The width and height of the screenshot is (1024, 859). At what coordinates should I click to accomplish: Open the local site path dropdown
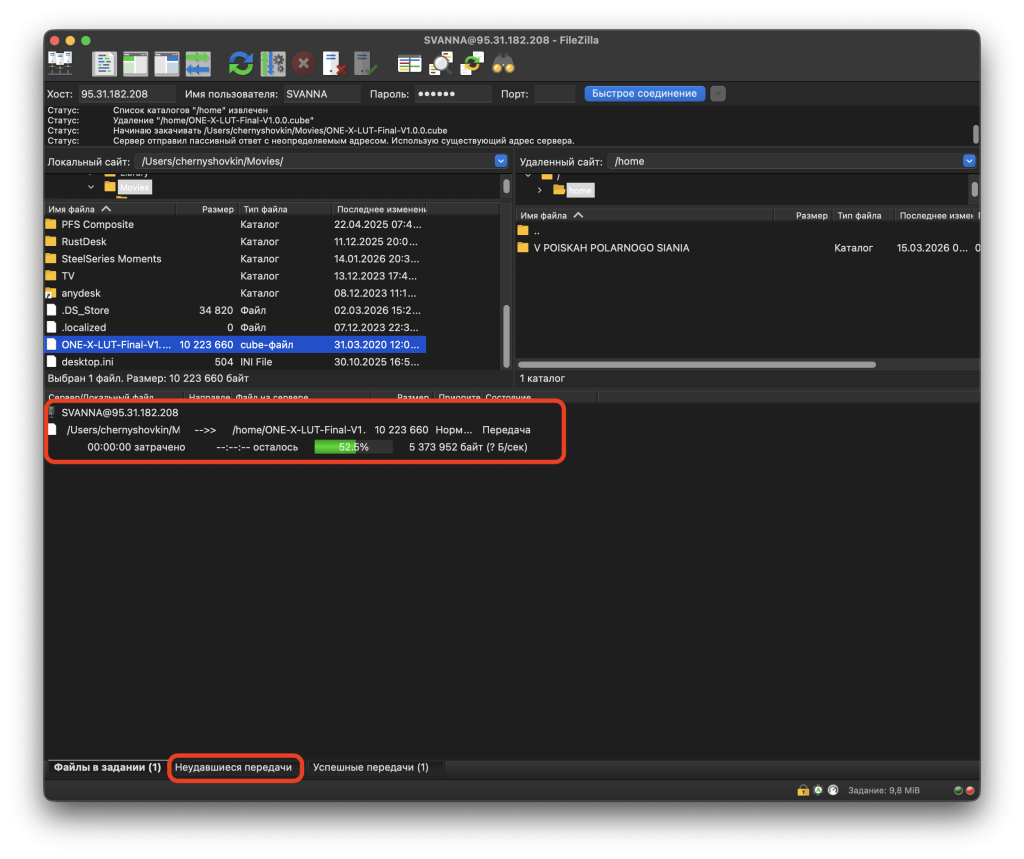pos(501,161)
